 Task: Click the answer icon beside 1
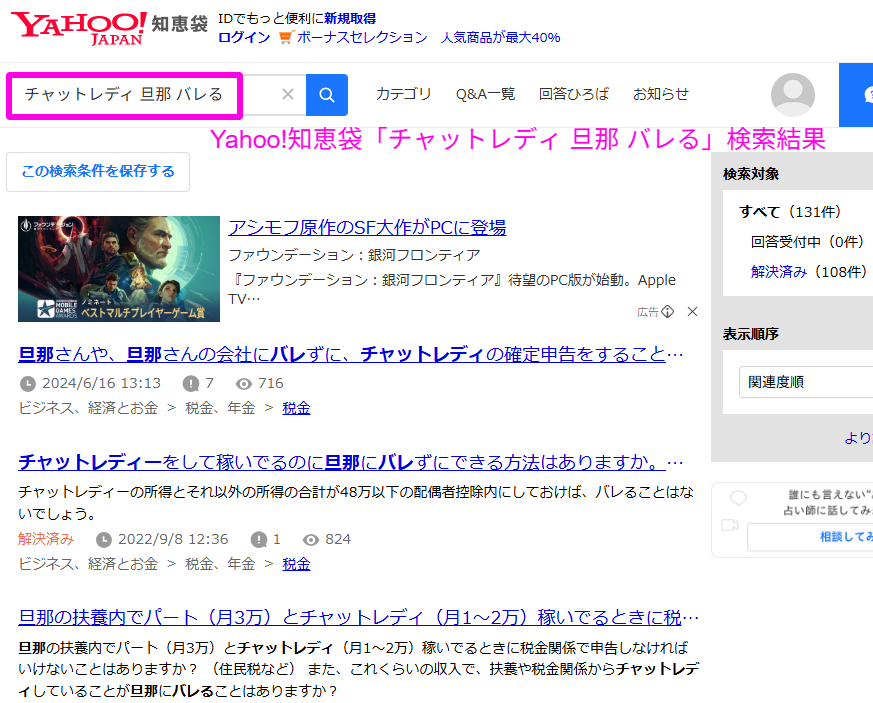coord(258,539)
